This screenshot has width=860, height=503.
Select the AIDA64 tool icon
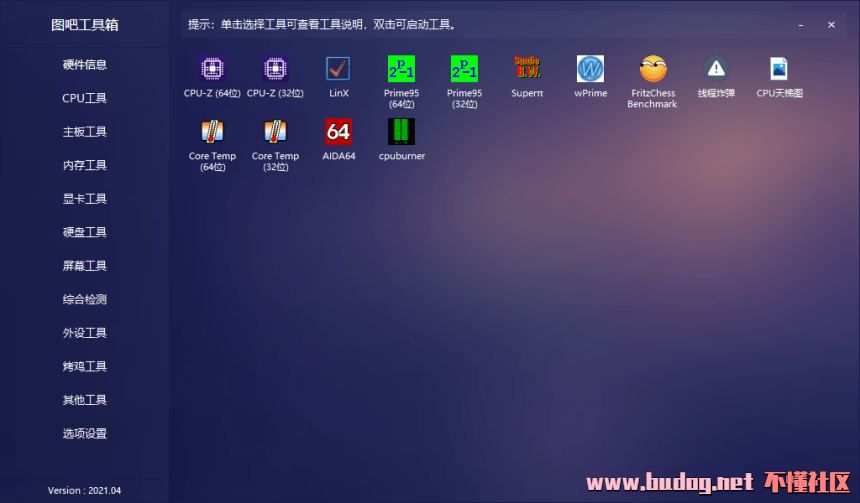click(338, 132)
